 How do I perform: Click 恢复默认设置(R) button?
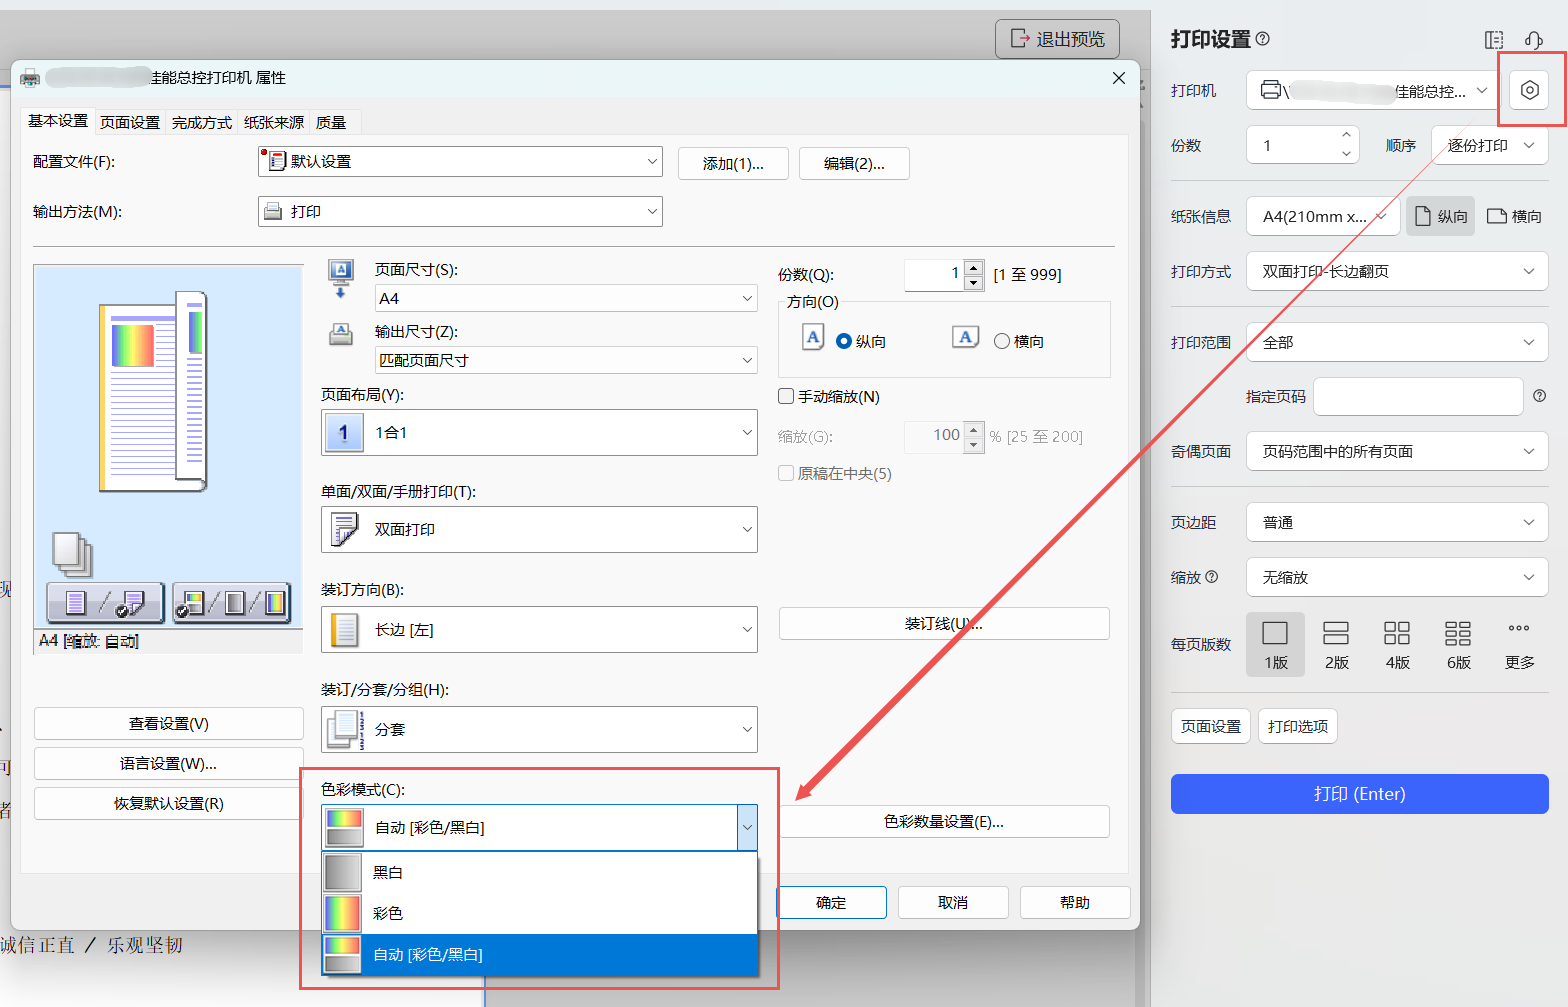click(x=169, y=803)
